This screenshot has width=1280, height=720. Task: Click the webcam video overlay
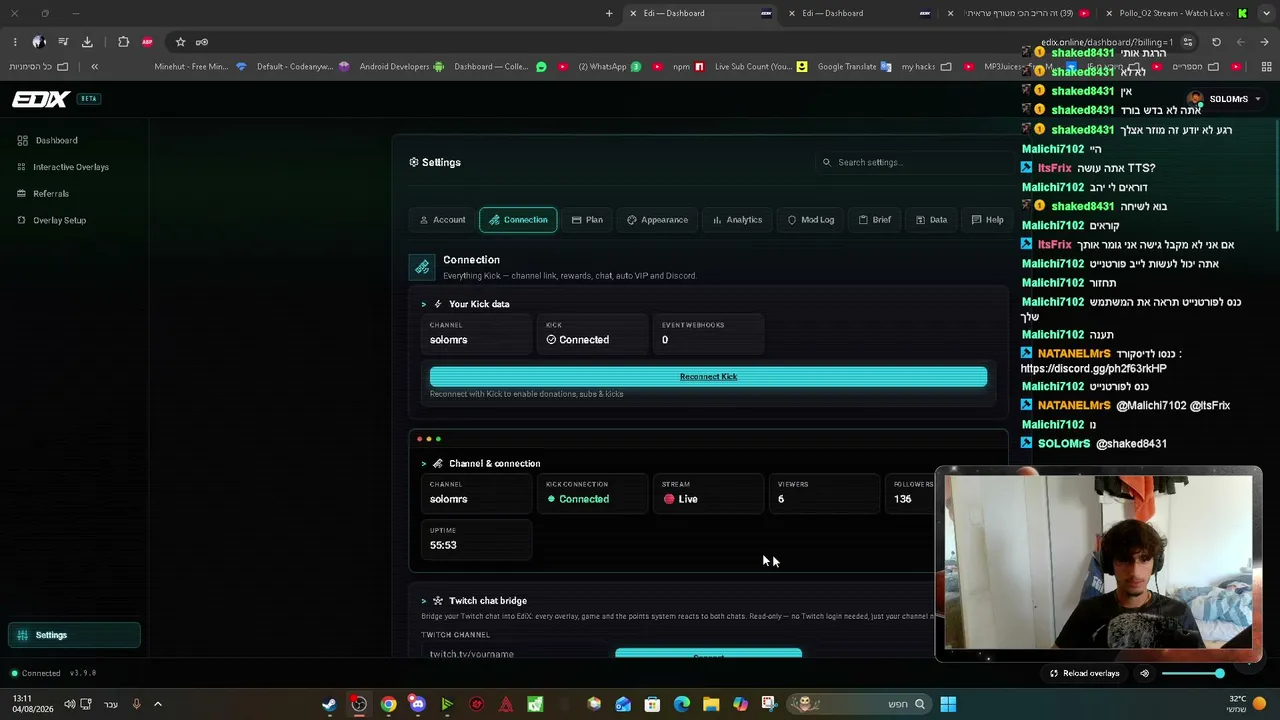pos(1098,564)
